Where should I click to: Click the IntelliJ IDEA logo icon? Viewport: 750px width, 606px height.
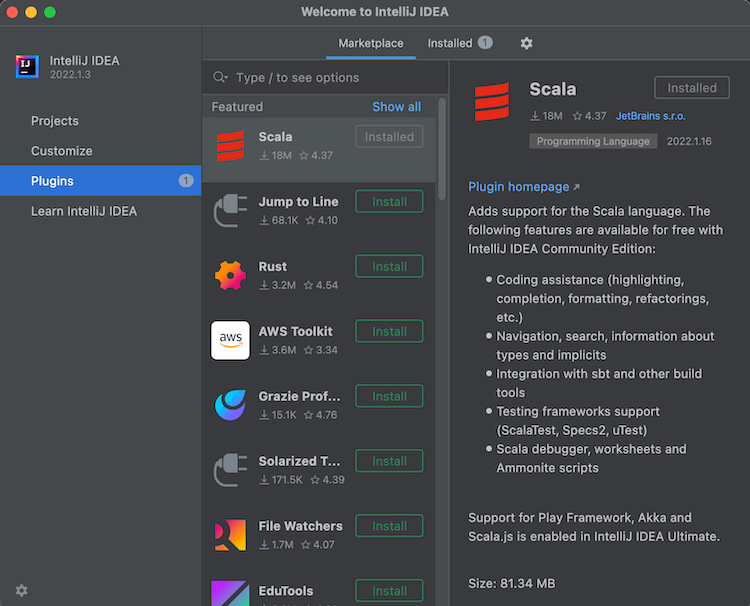click(x=27, y=66)
